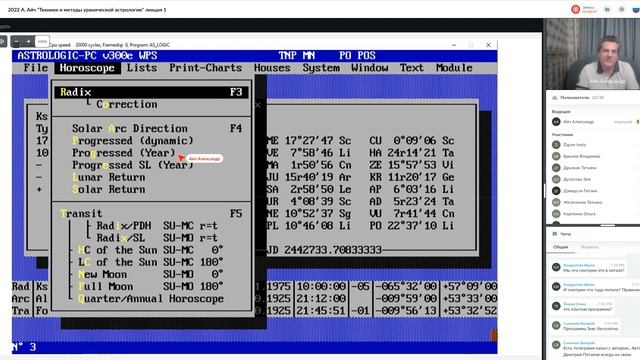Image resolution: width=640 pixels, height=360 pixels.
Task: Click the first participant's avatar
Action: pos(556,144)
